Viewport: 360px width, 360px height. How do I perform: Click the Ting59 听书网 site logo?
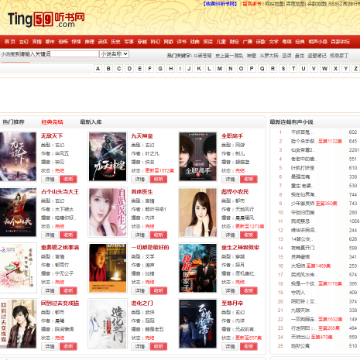click(46, 20)
